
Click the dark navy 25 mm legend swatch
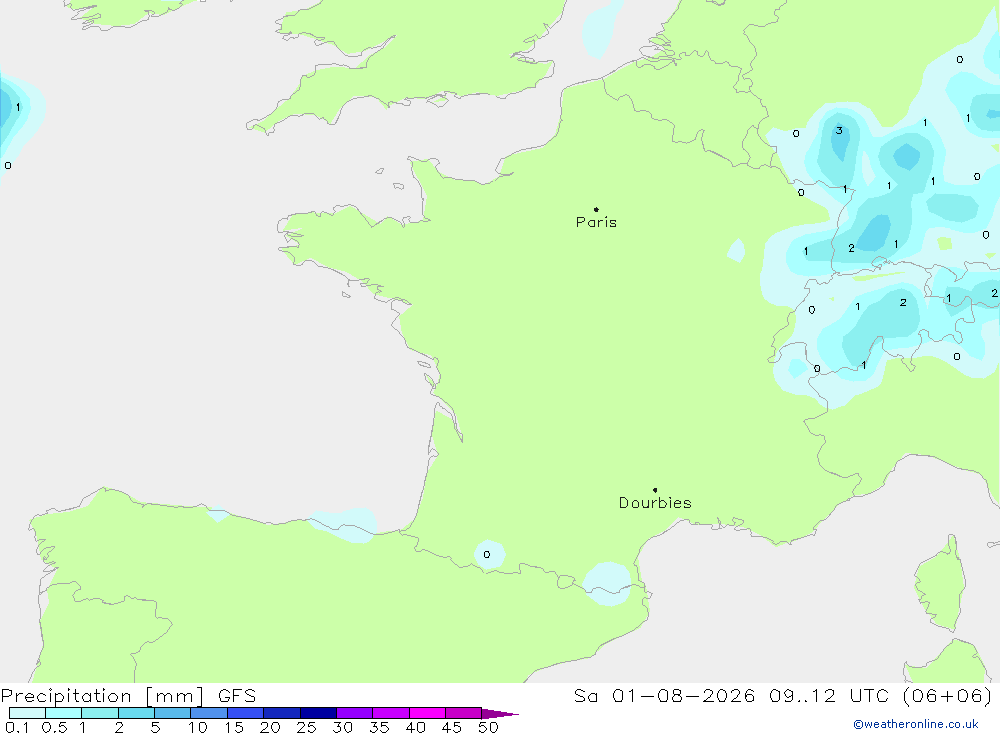pyautogui.click(x=318, y=713)
